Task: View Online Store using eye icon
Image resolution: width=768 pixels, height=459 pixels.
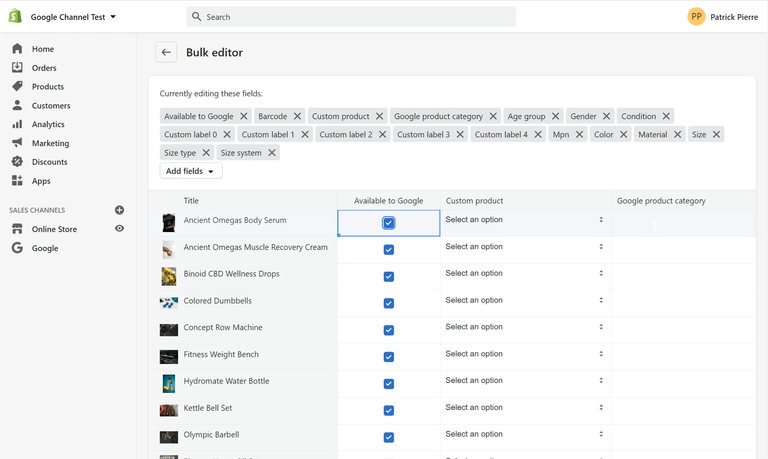Action: pos(119,229)
